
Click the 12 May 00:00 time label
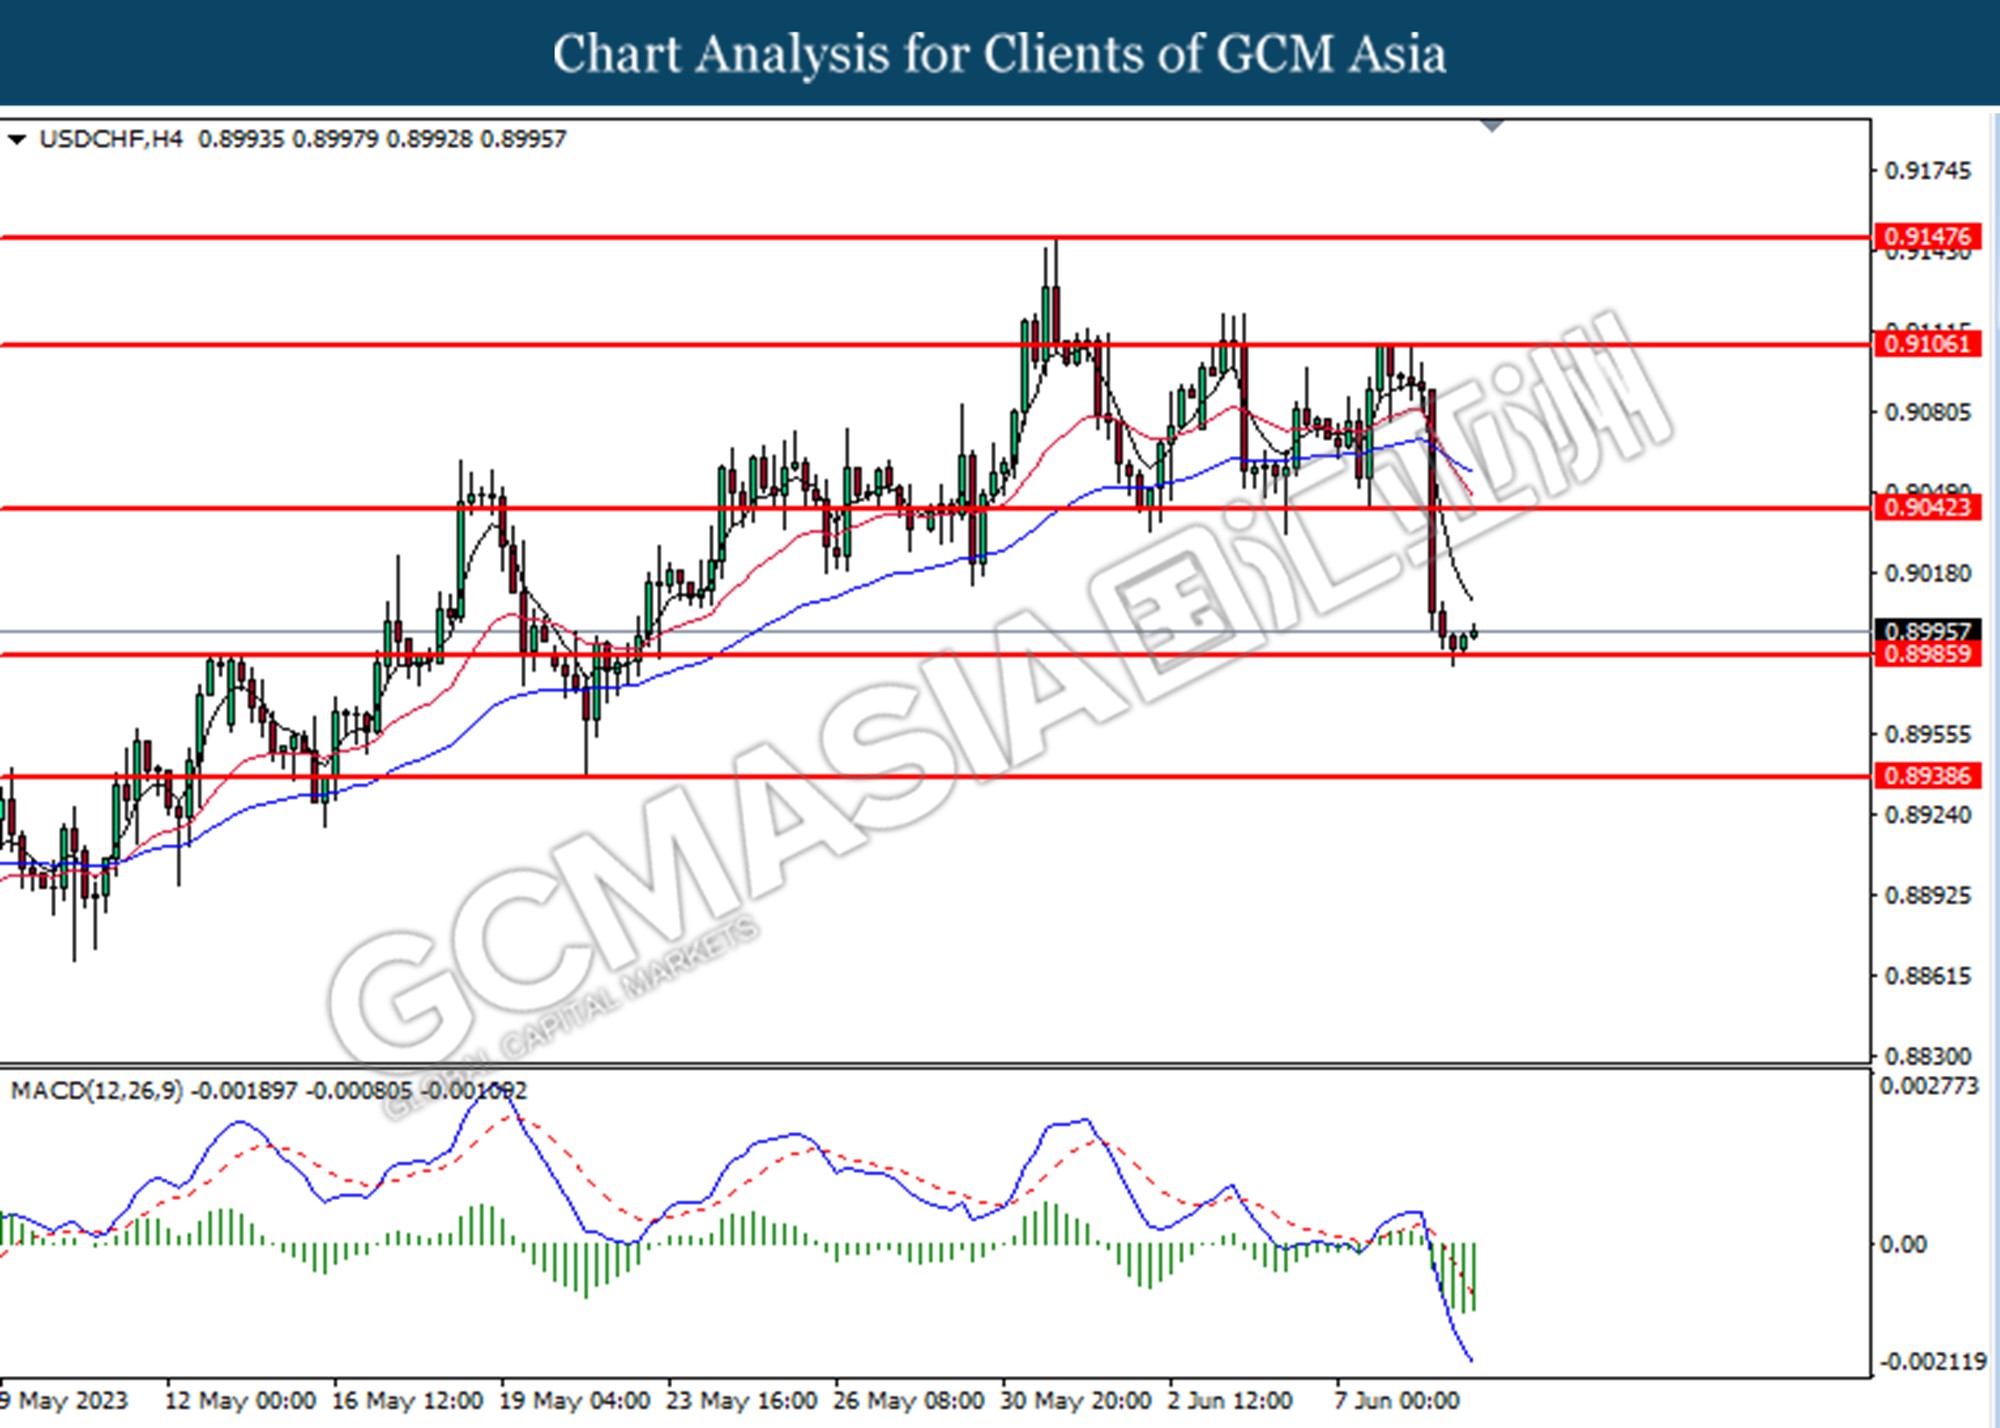click(x=240, y=1401)
